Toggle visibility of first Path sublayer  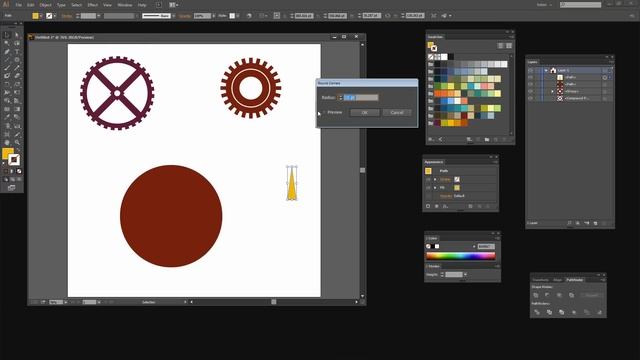click(530, 78)
